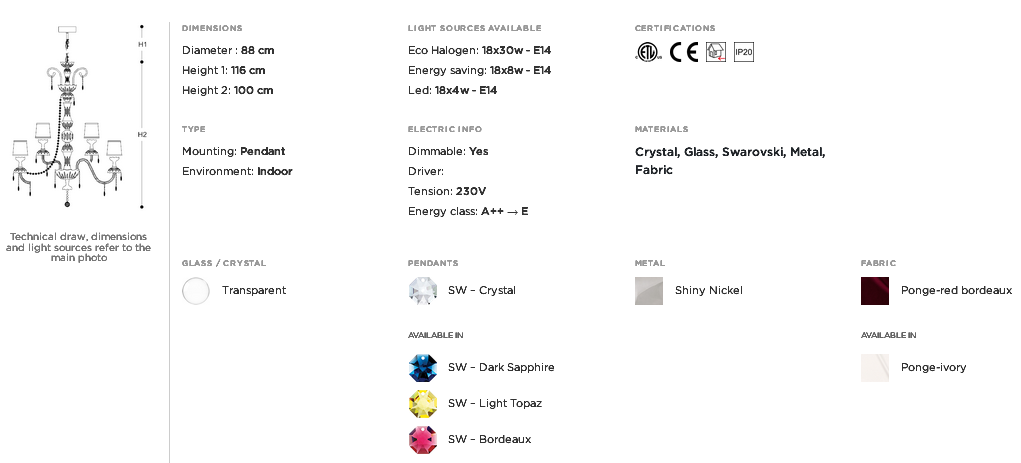Click the Ponge-ivory label
1021x463 pixels.
(934, 367)
